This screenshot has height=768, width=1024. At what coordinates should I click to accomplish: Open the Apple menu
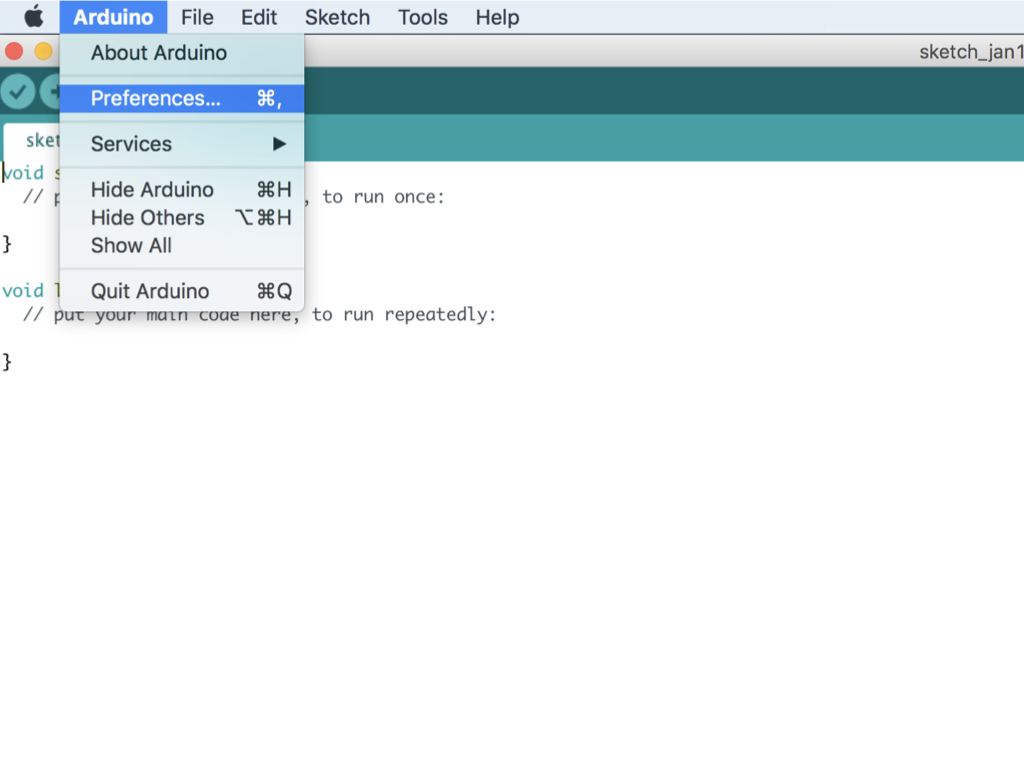tap(33, 17)
